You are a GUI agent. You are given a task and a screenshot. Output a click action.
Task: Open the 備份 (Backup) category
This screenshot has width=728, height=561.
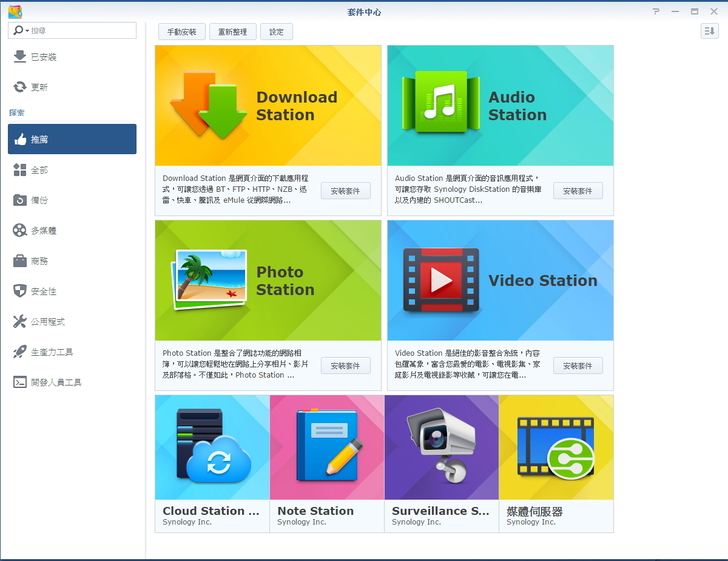(40, 200)
